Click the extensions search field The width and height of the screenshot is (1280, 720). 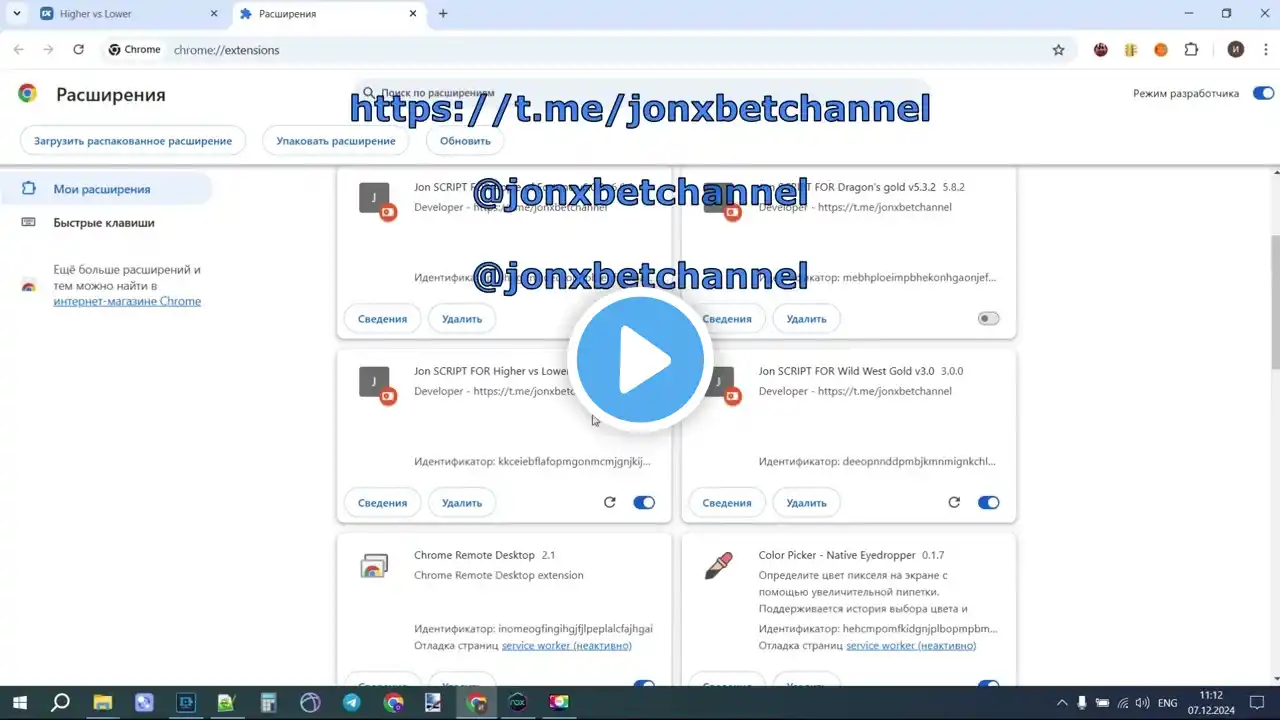[x=640, y=92]
